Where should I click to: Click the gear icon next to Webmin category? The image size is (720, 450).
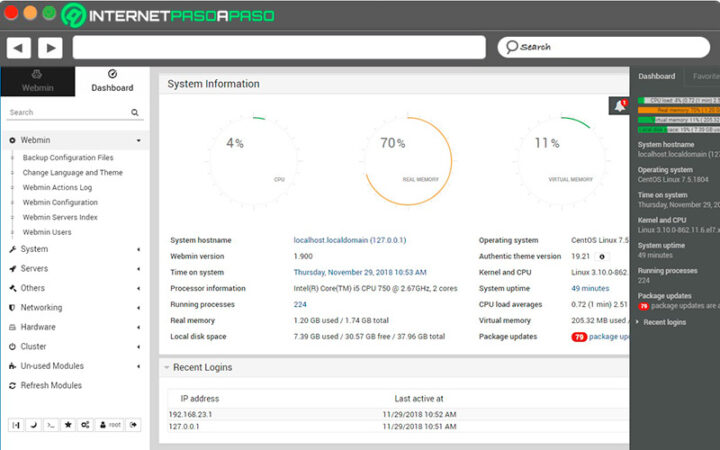(x=12, y=141)
